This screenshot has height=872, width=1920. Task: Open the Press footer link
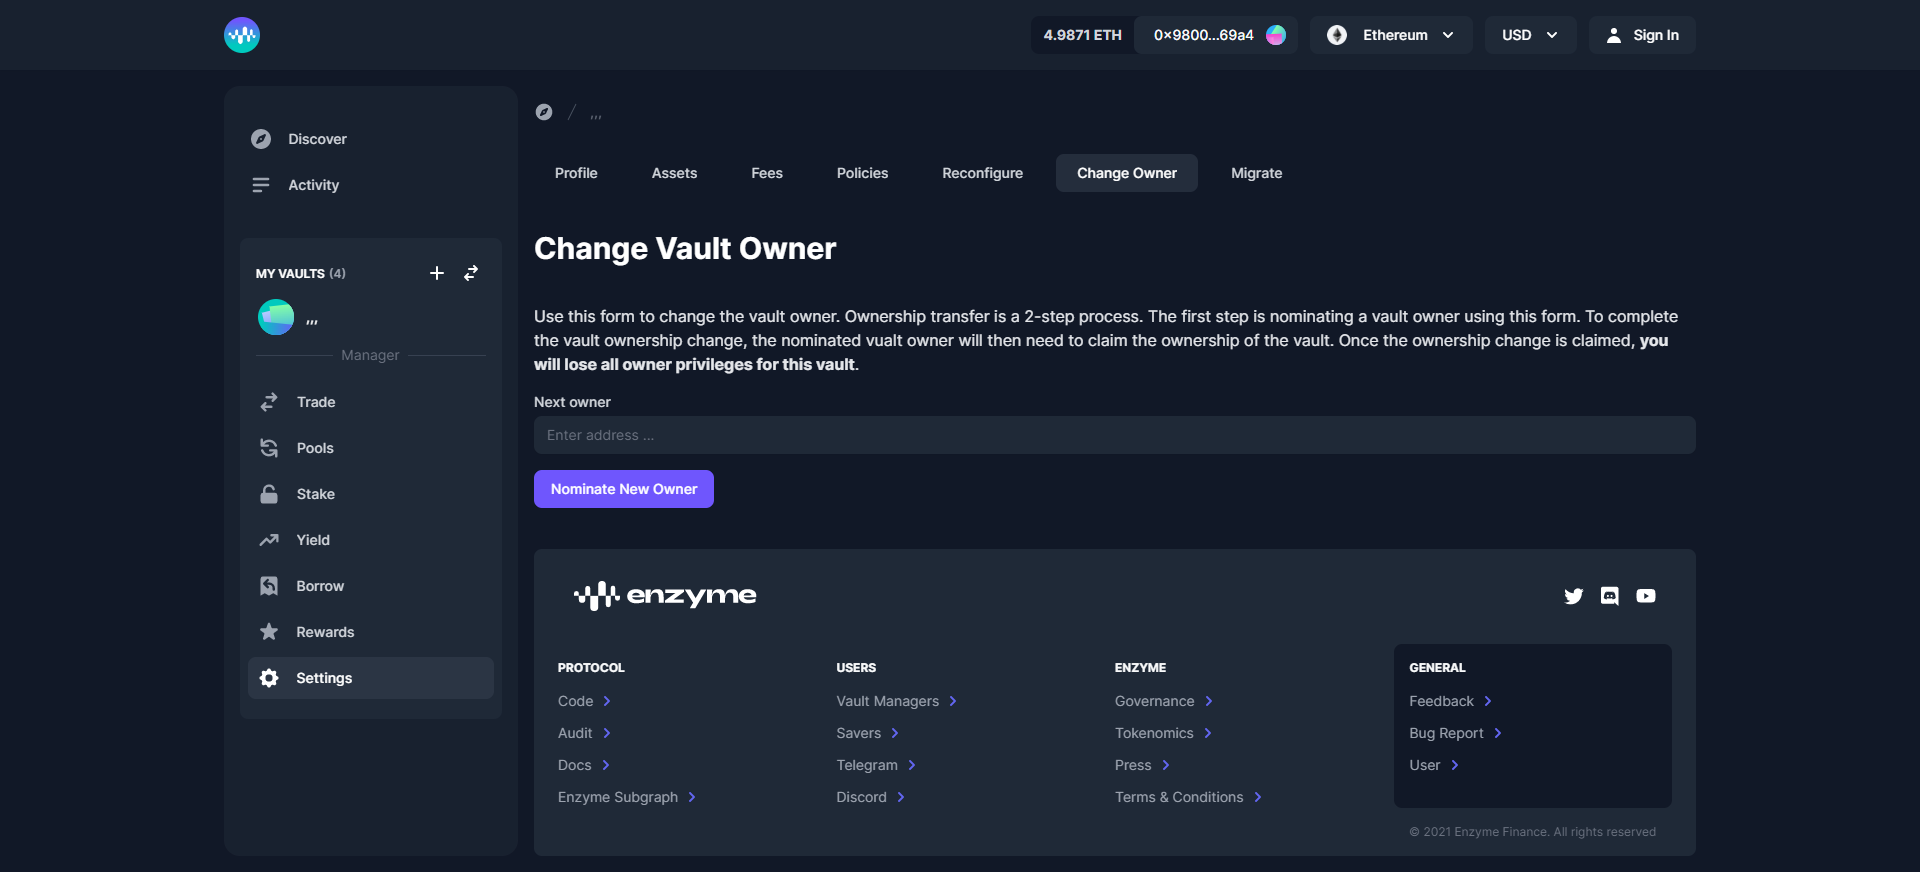pos(1143,765)
